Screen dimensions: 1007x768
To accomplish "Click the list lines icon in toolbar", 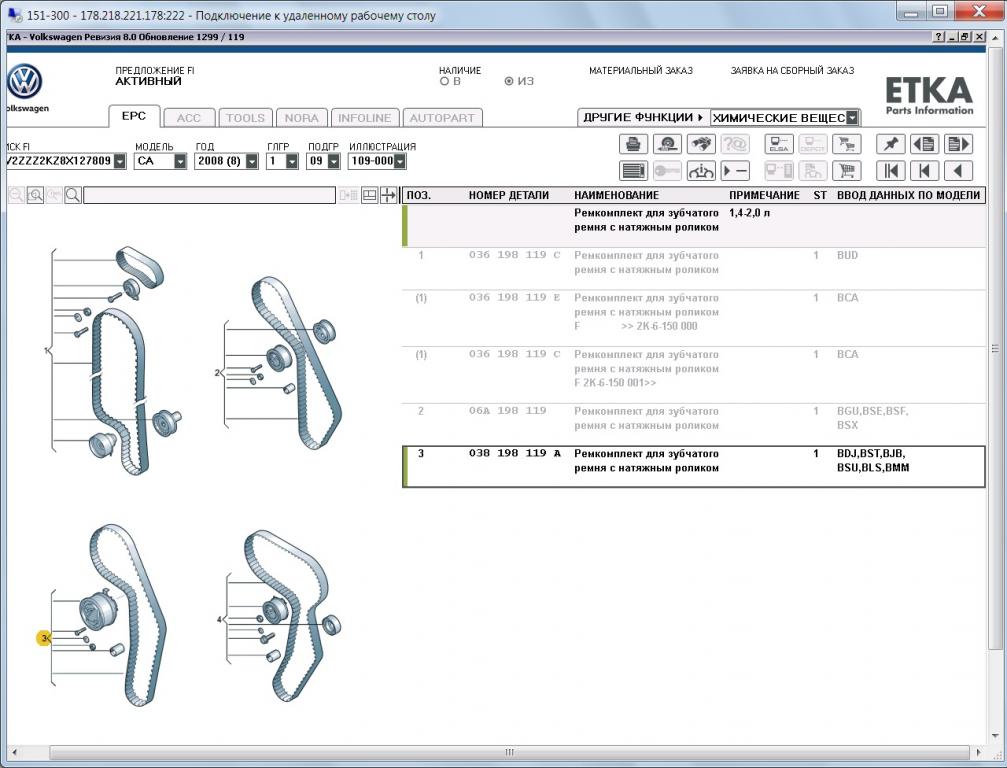I will (x=633, y=171).
